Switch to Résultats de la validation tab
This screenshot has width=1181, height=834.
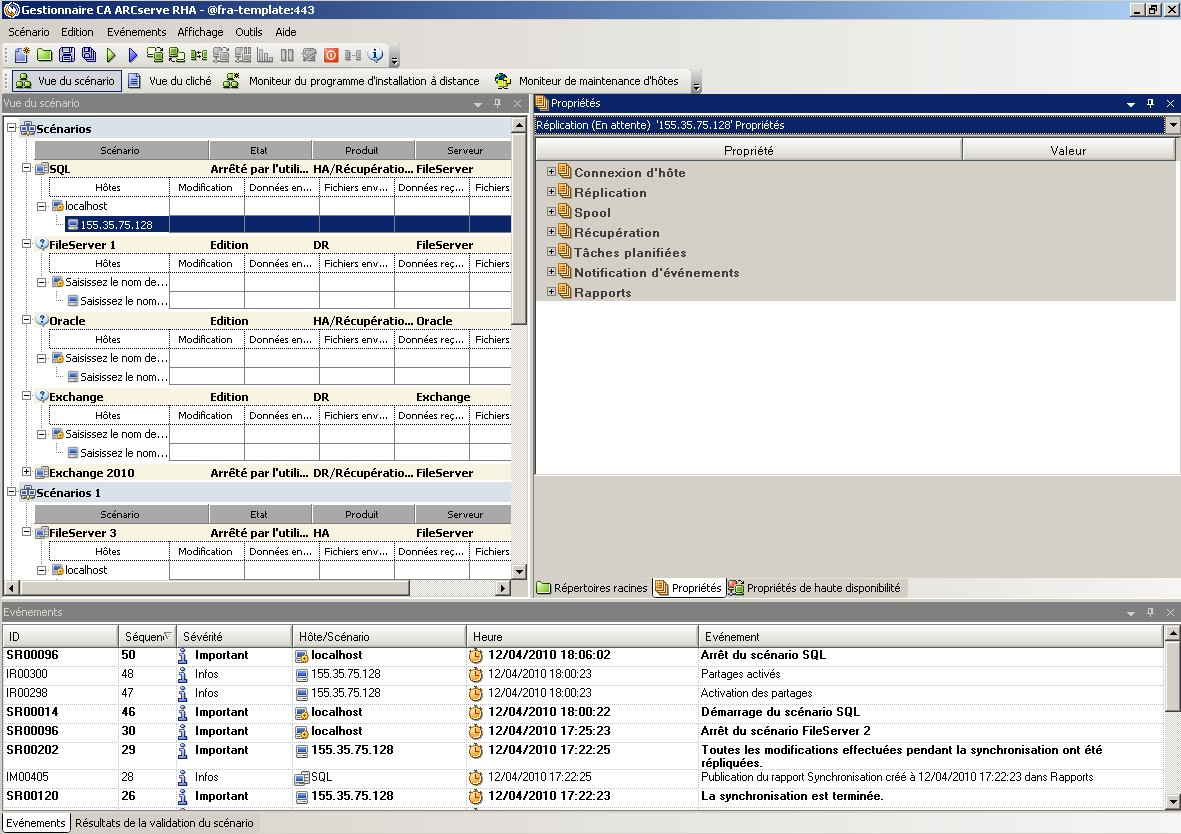[164, 823]
